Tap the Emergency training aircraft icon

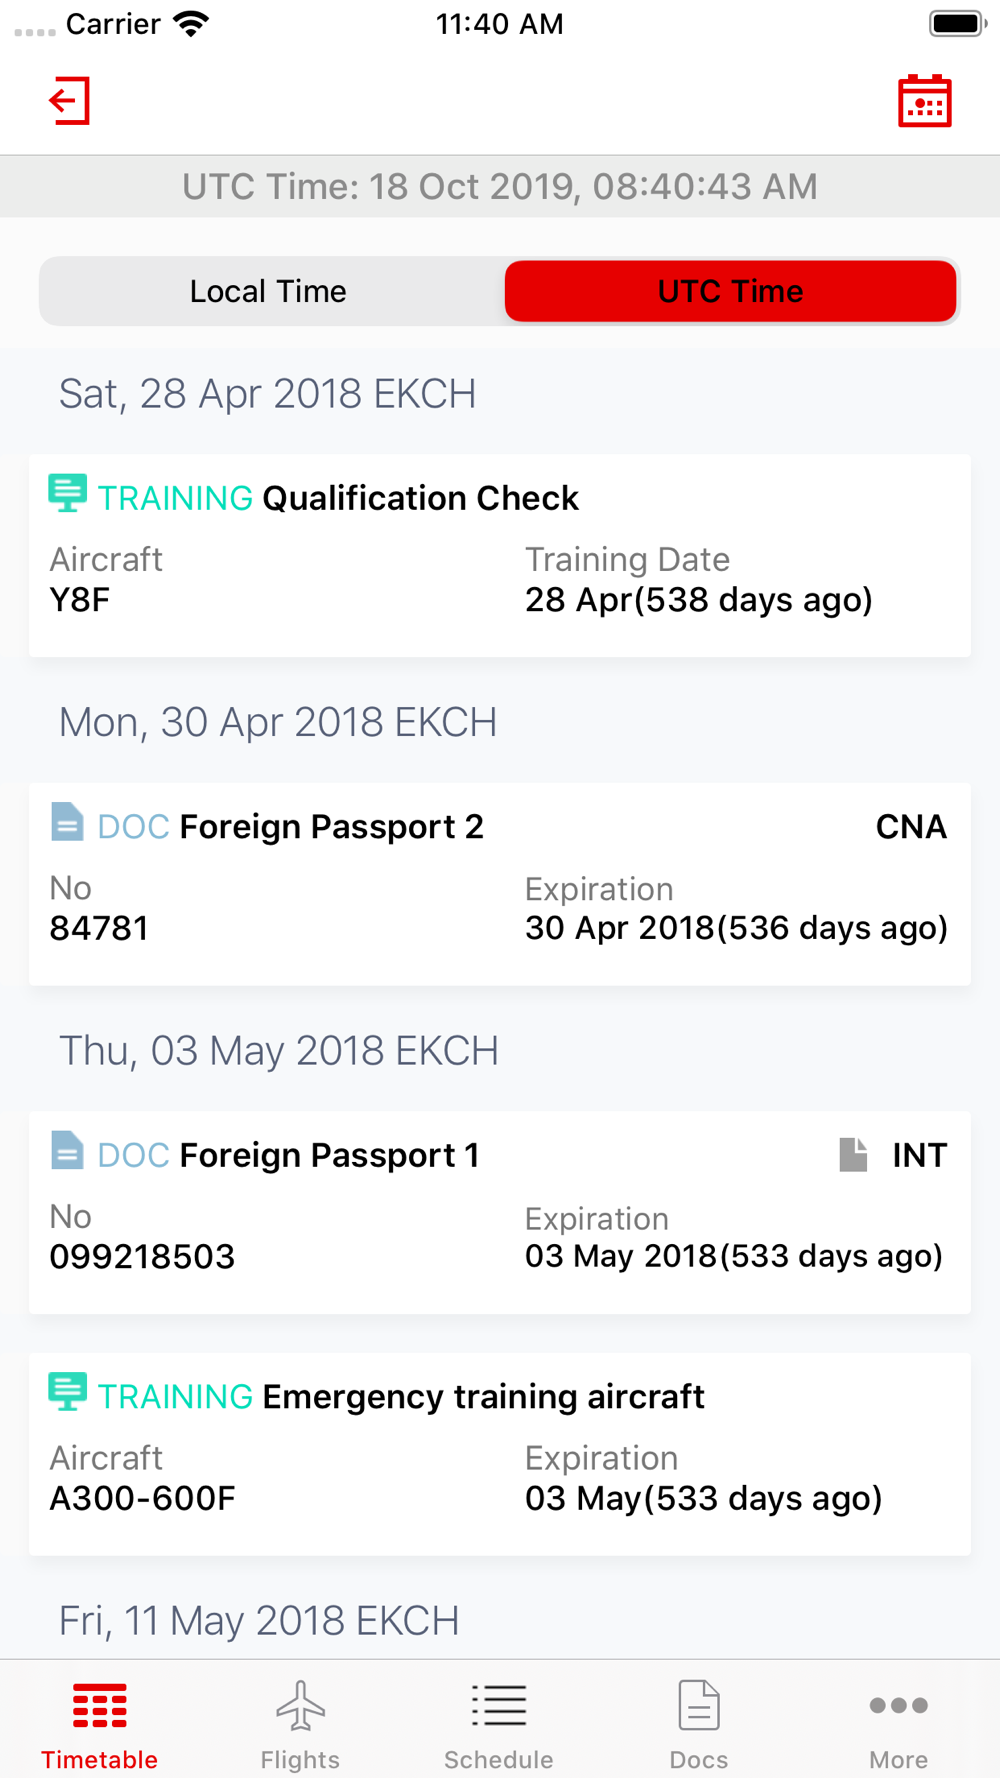(67, 1392)
